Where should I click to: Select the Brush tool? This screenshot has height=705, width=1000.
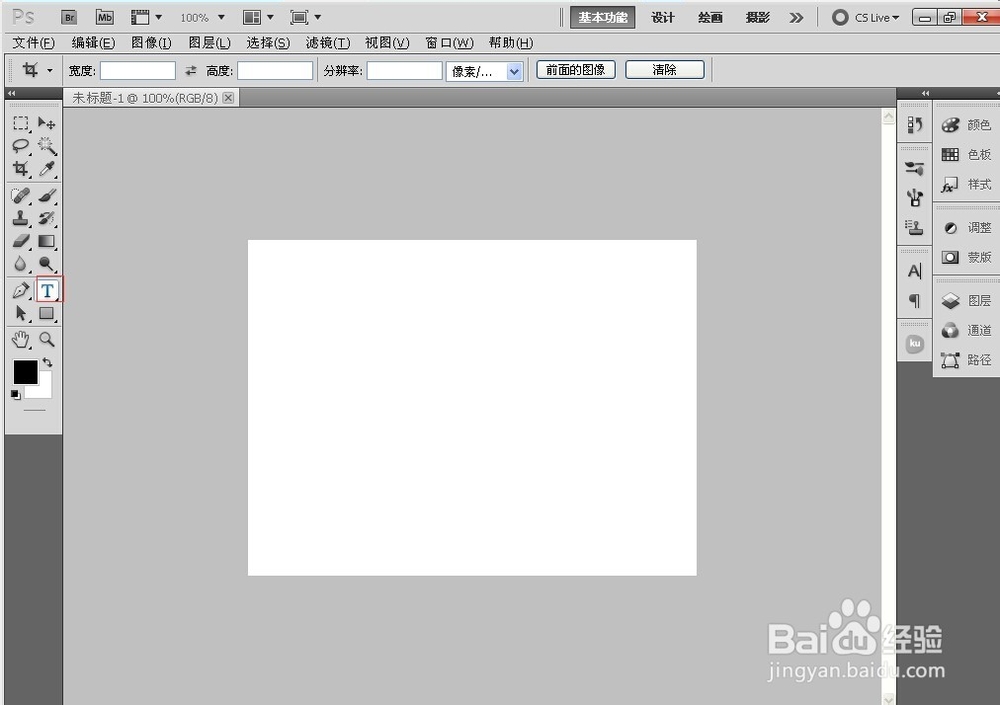46,194
